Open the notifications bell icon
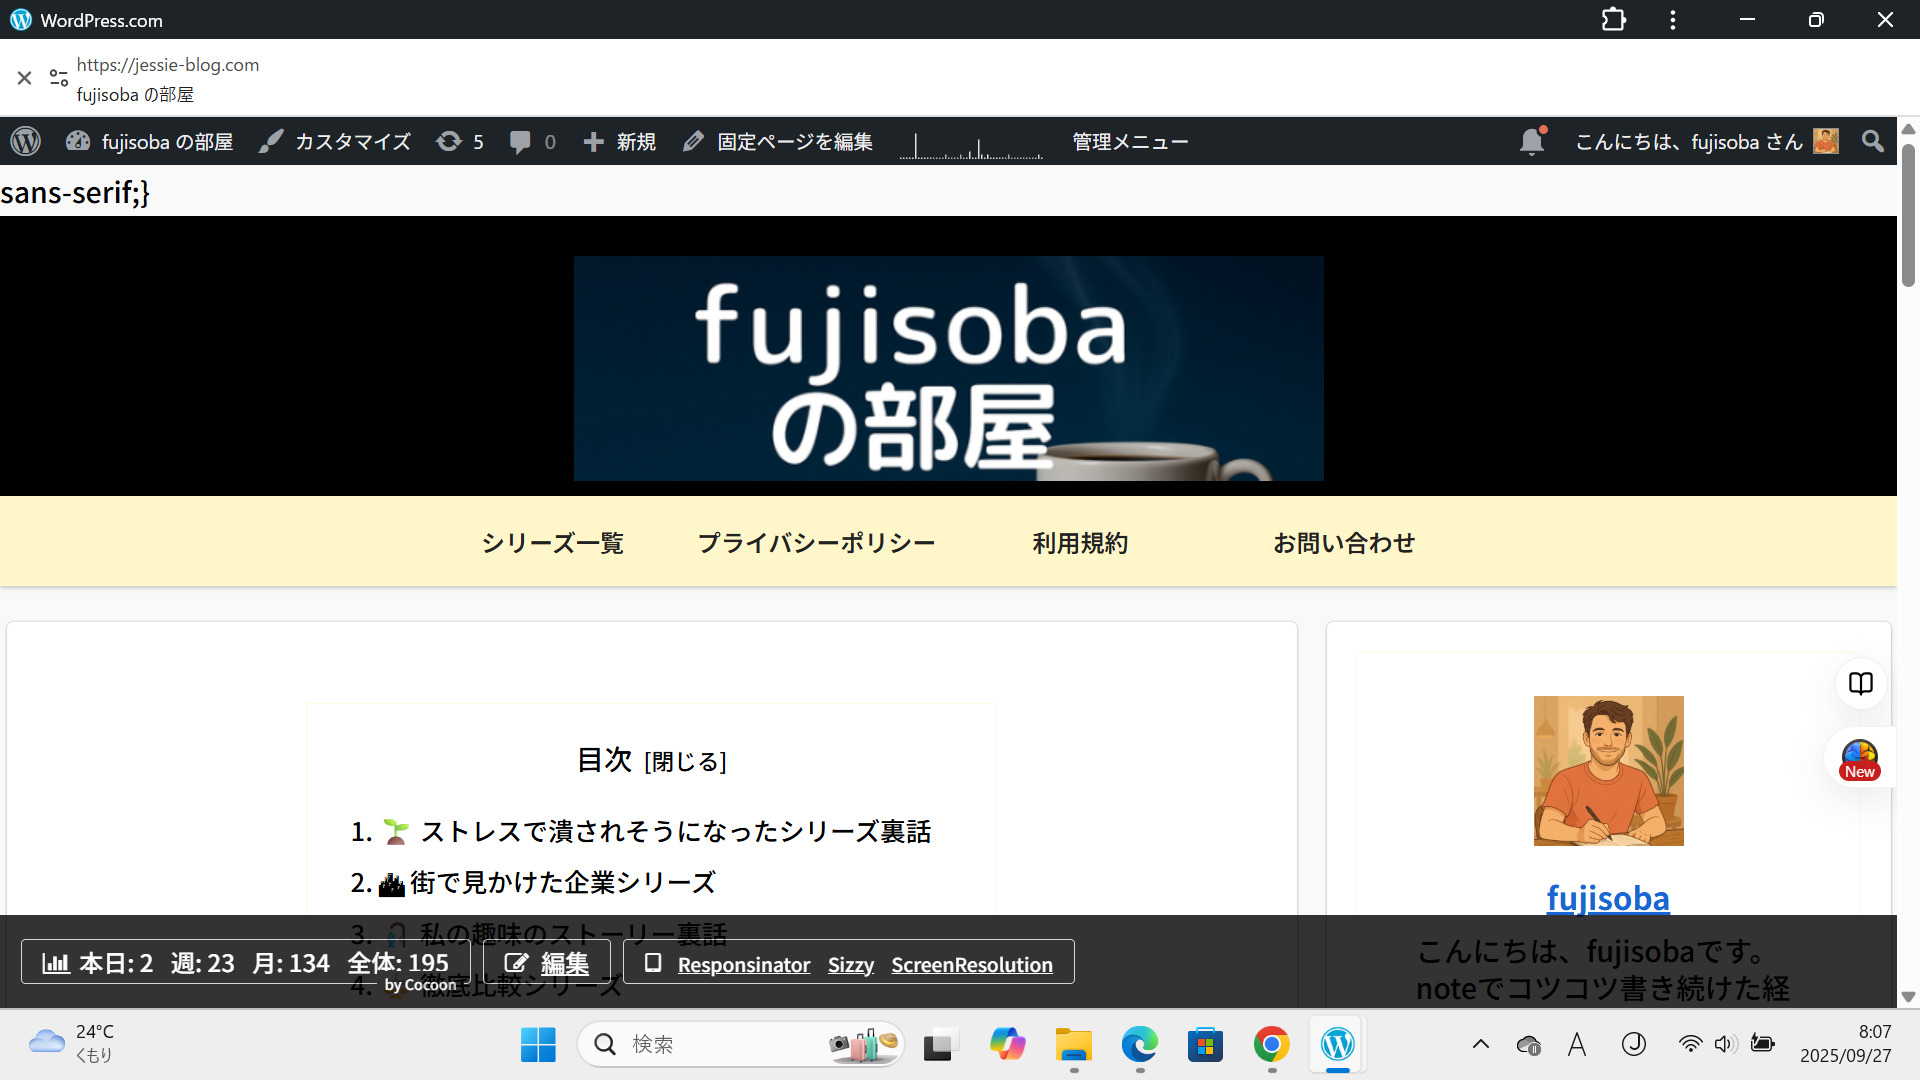 coord(1531,142)
